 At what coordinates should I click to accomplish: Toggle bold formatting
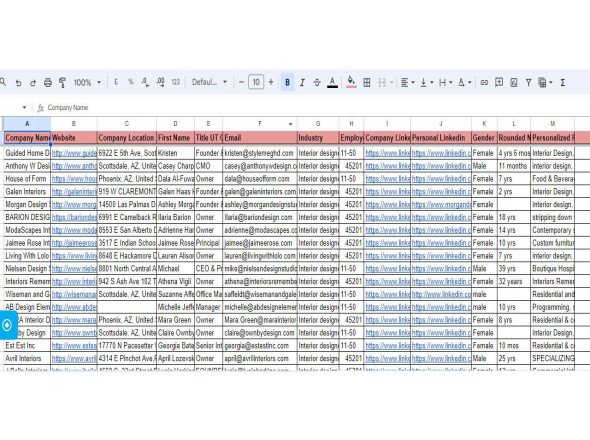pyautogui.click(x=287, y=82)
